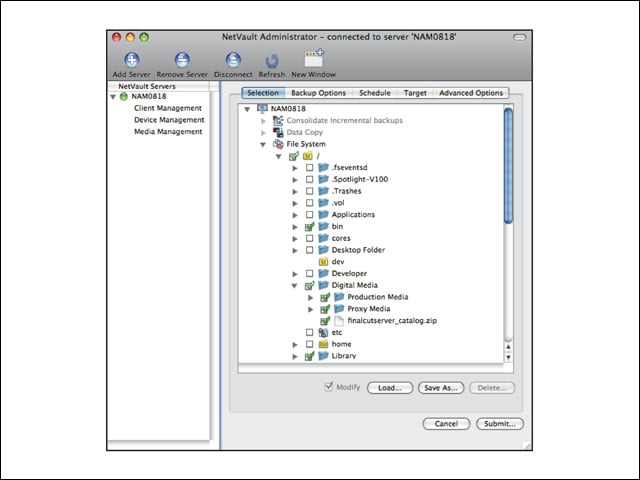Collapse the NAM0818 server in the sidebar

coord(113,97)
